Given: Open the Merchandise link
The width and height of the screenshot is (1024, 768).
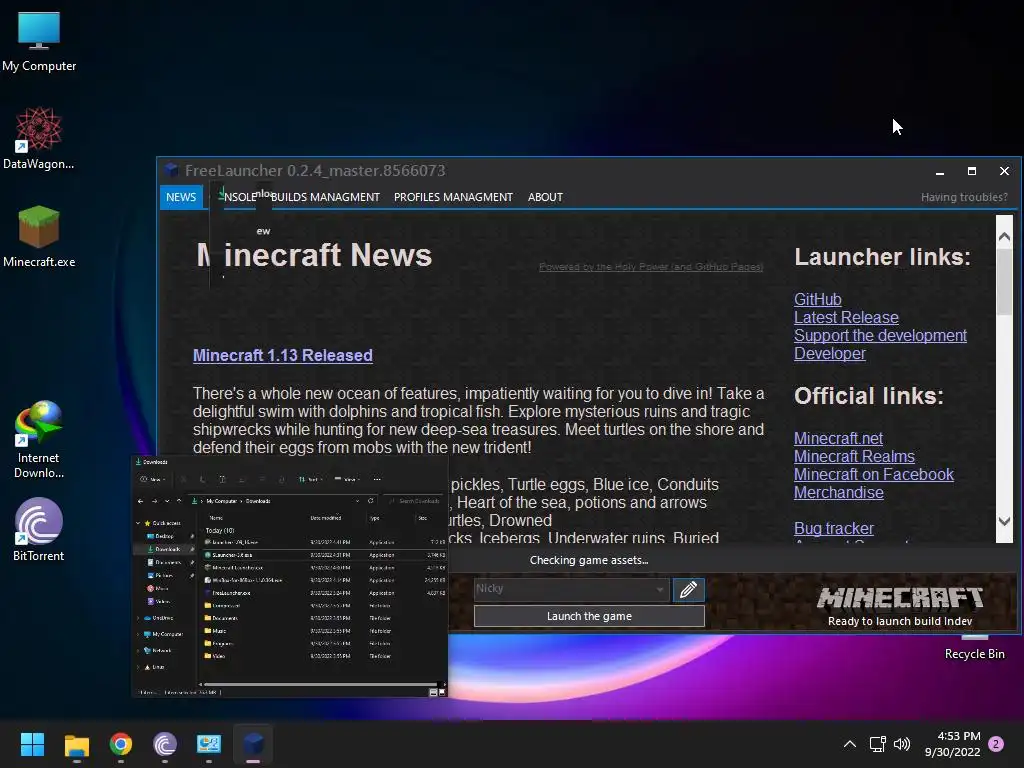Looking at the screenshot, I should (839, 492).
